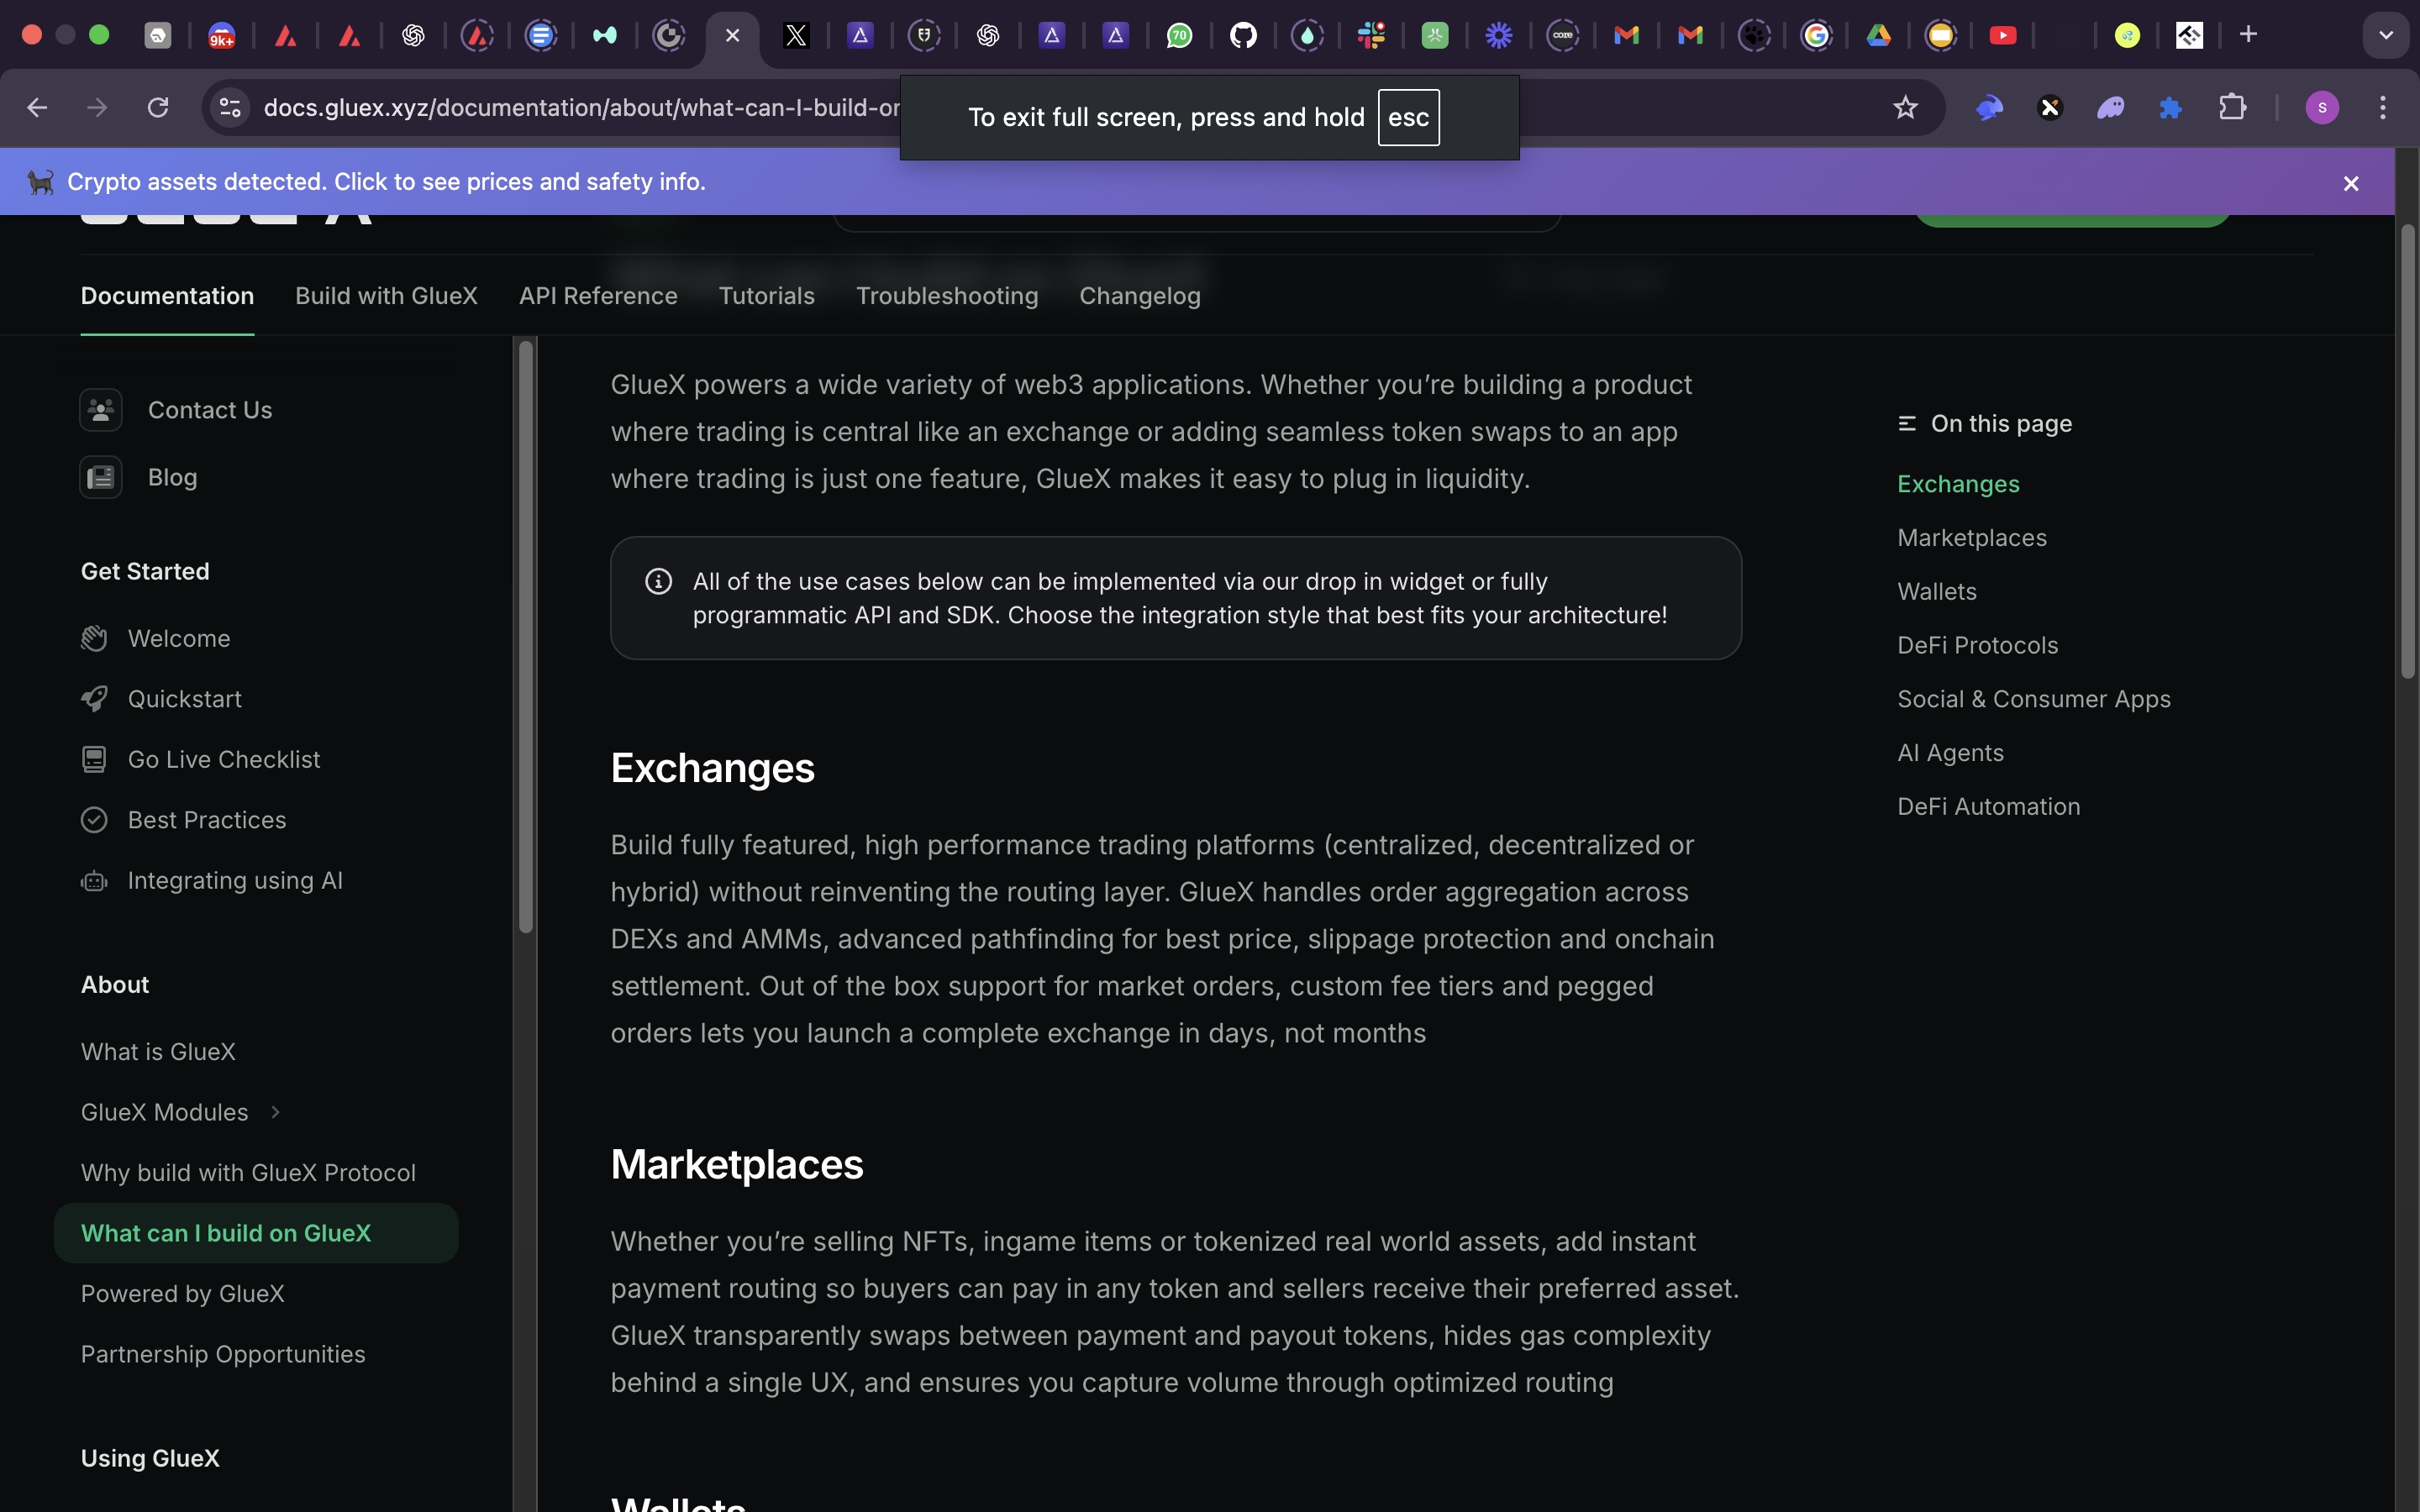Open the browser Extensions puzzle icon
The width and height of the screenshot is (2420, 1512).
coord(2232,108)
